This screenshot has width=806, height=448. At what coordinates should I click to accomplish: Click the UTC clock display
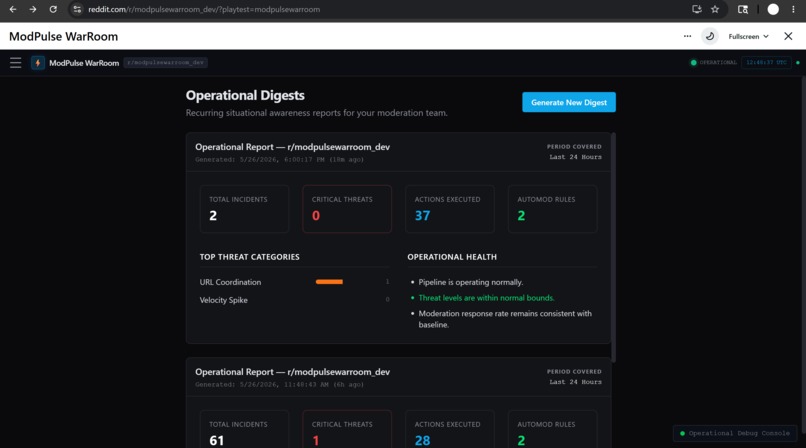[766, 63]
